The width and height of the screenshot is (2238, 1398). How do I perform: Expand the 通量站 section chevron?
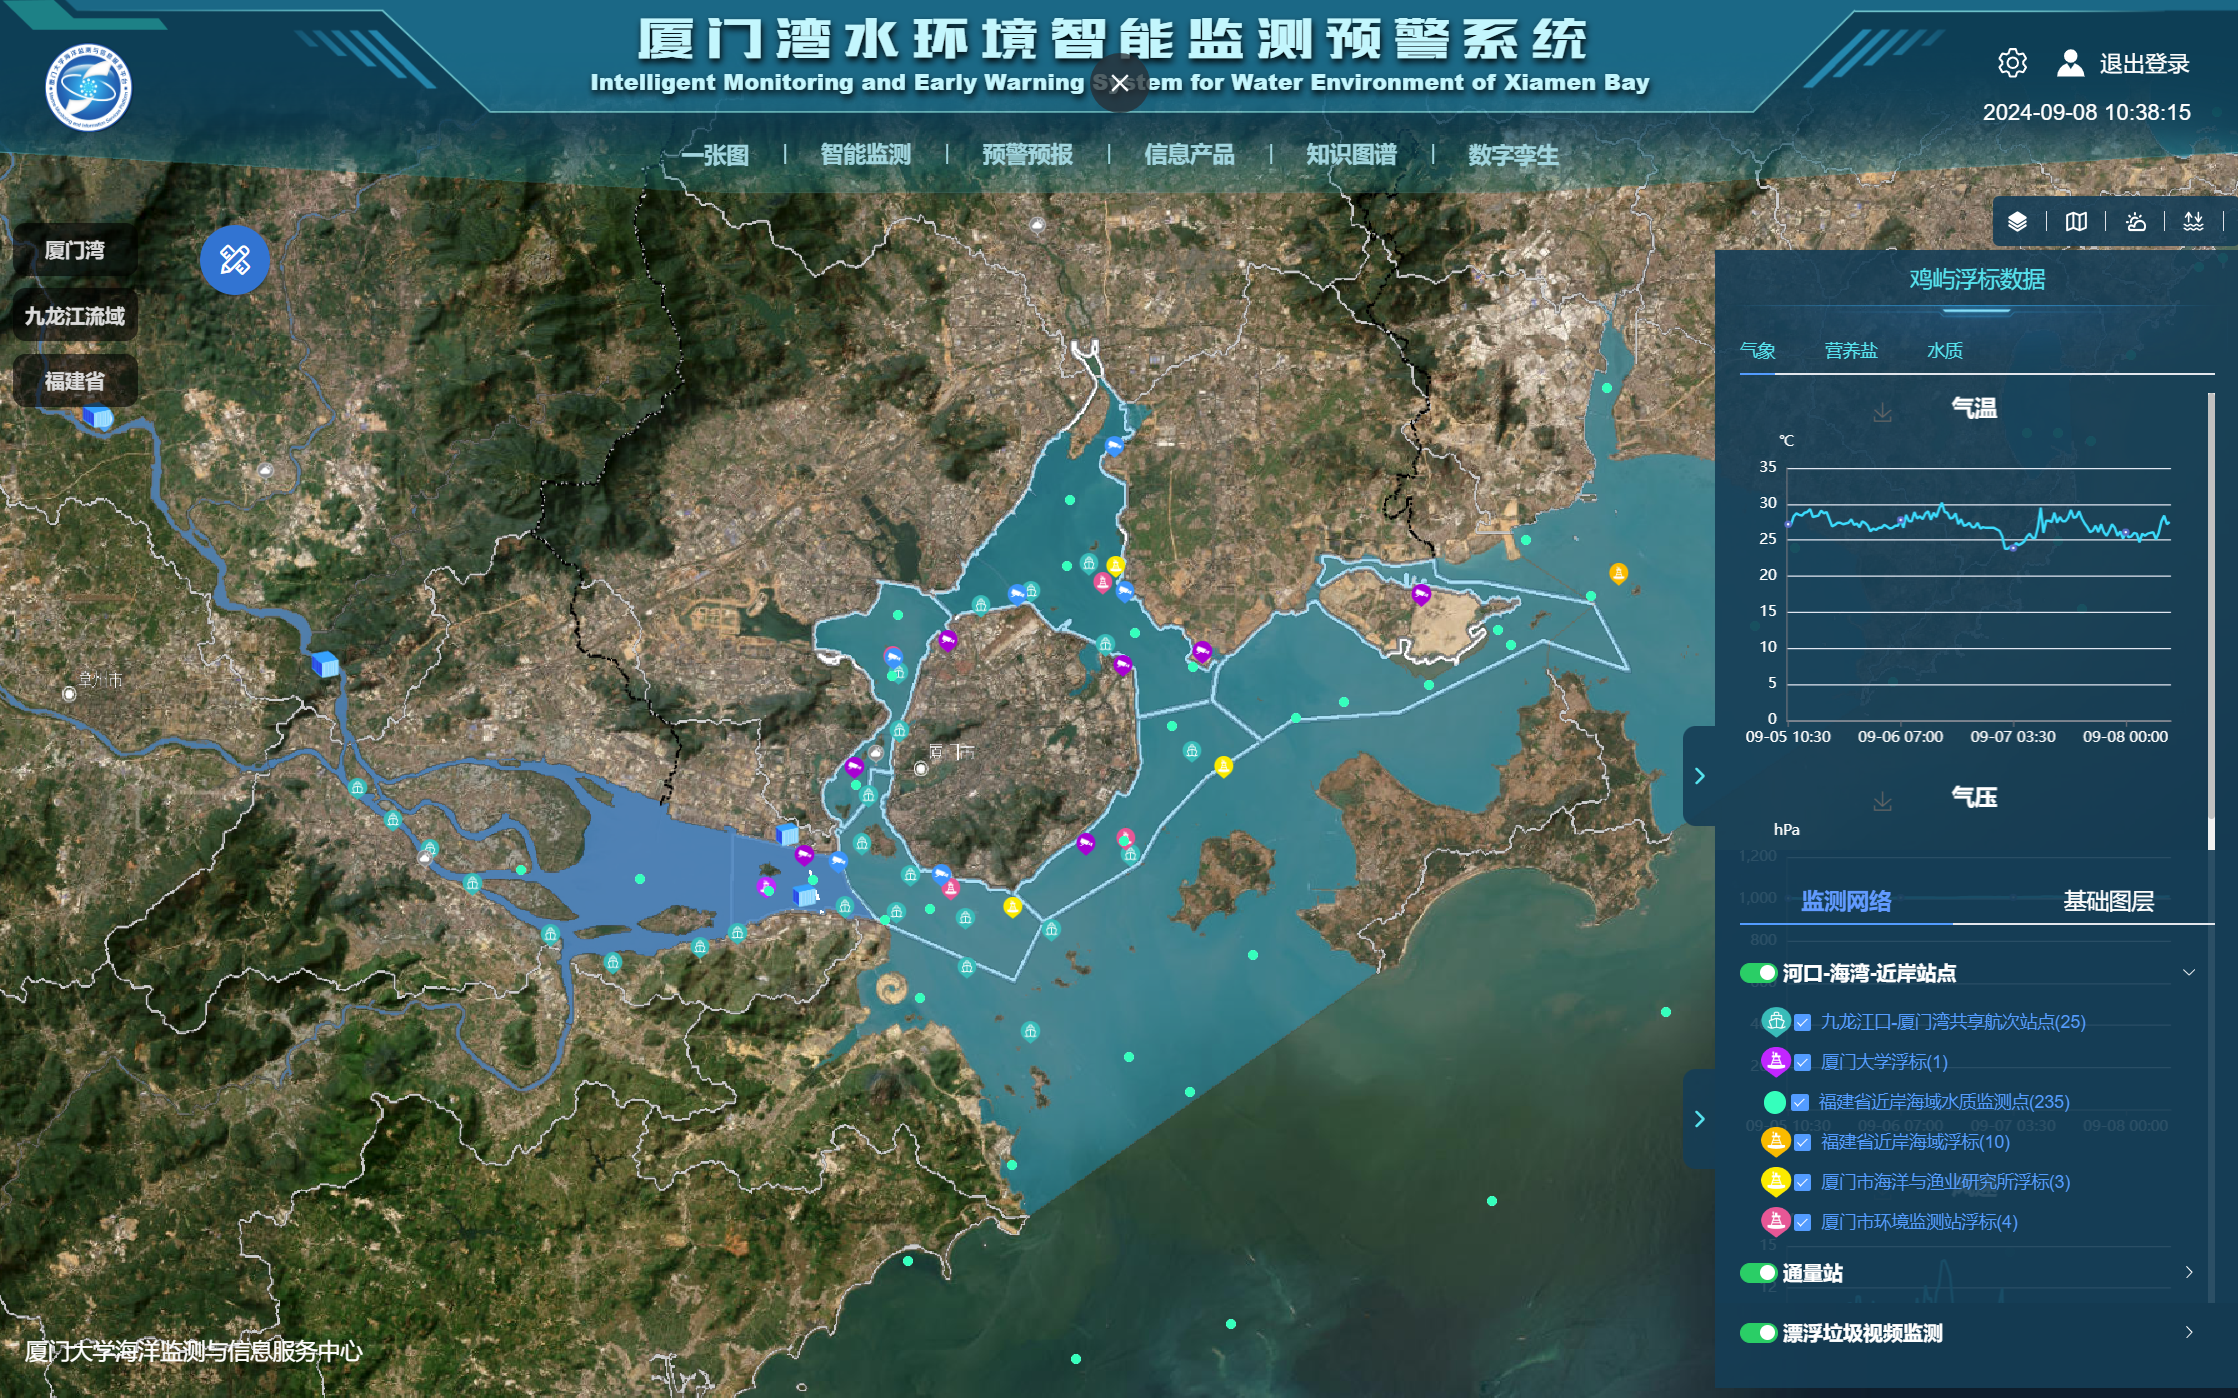pos(2189,1273)
